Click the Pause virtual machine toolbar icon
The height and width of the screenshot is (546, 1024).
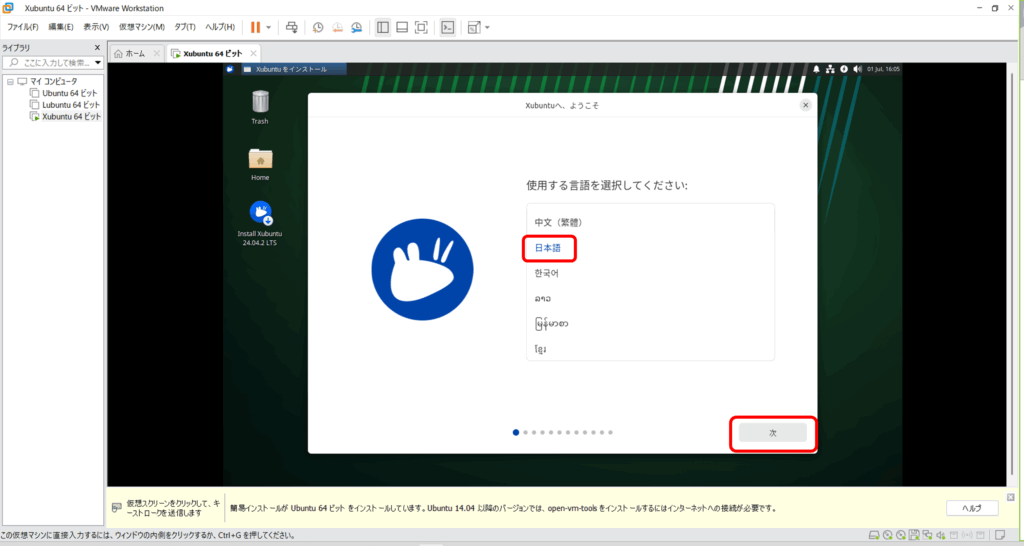(x=255, y=27)
